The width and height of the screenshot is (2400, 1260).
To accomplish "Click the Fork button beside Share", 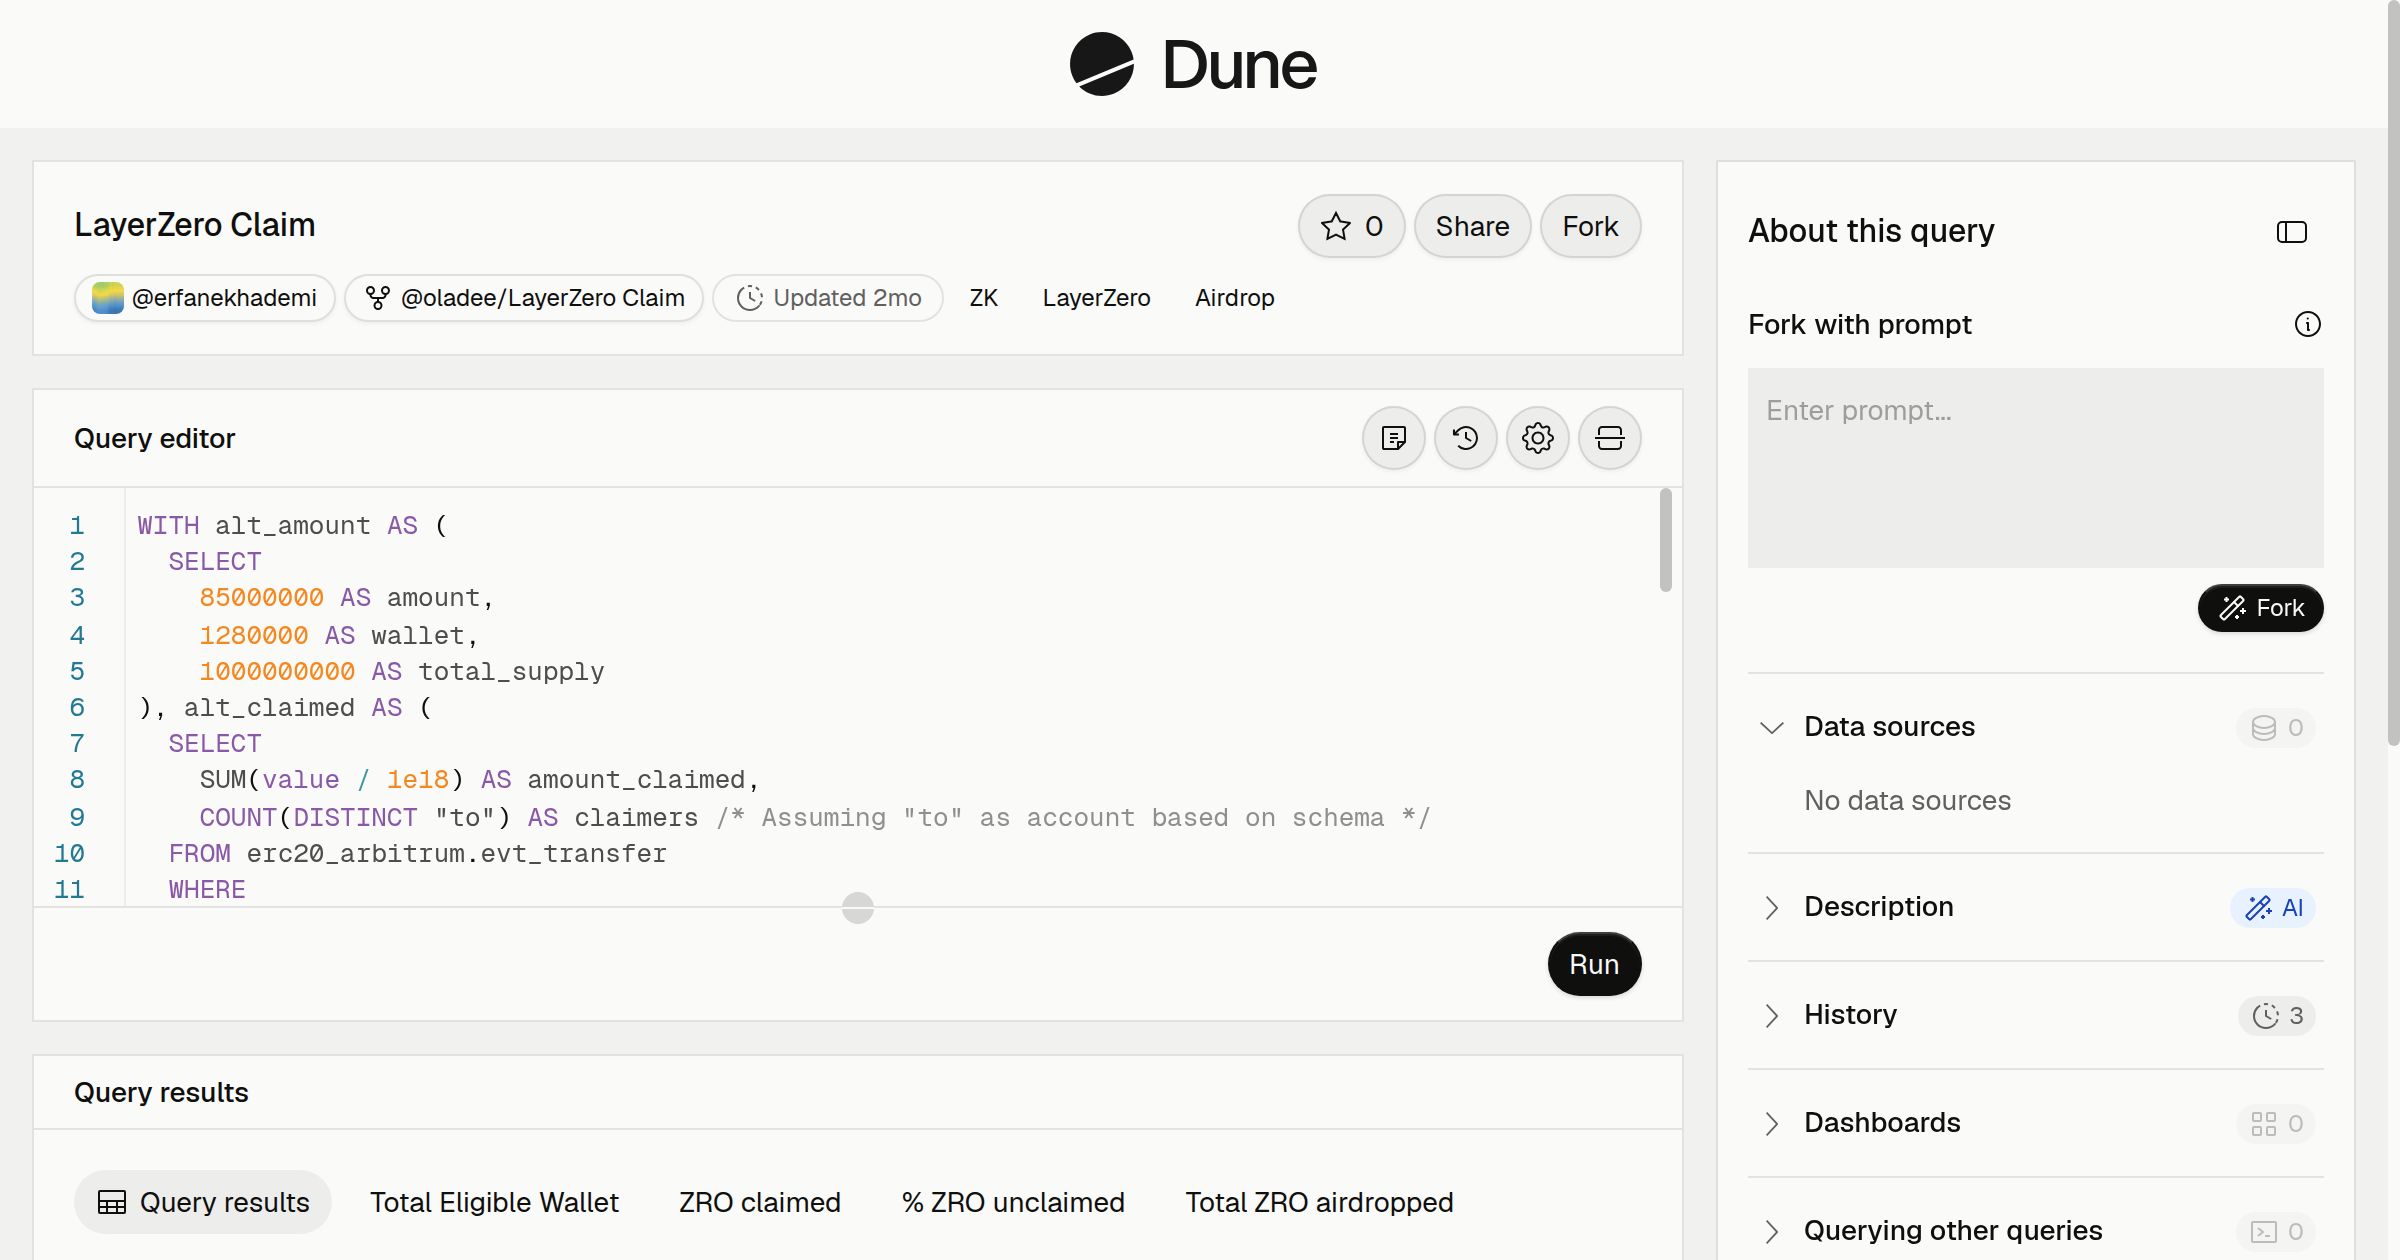I will pyautogui.click(x=1590, y=226).
